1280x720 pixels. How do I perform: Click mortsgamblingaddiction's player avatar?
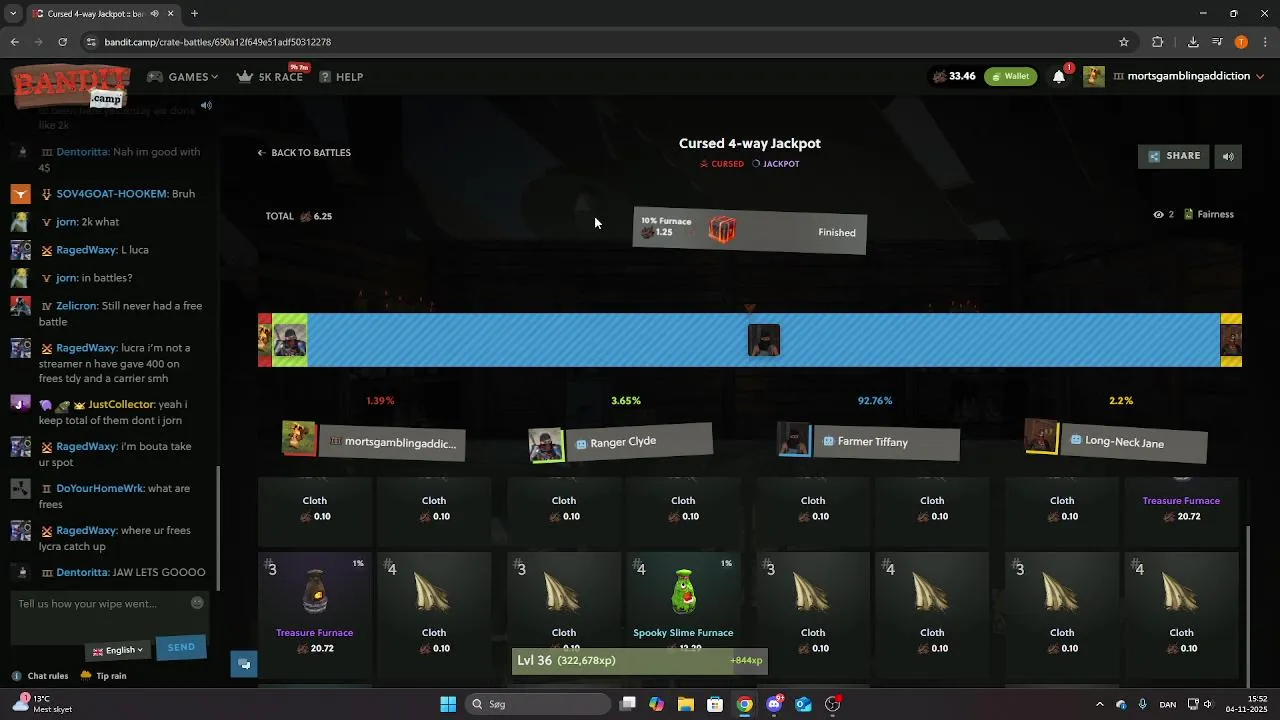[299, 438]
